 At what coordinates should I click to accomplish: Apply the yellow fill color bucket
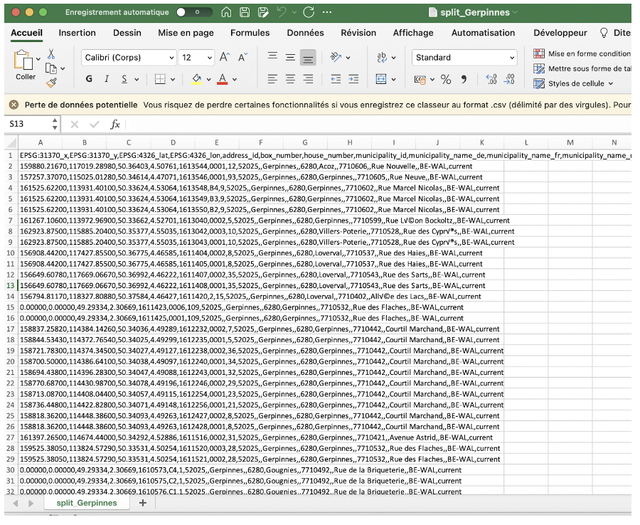(x=197, y=79)
